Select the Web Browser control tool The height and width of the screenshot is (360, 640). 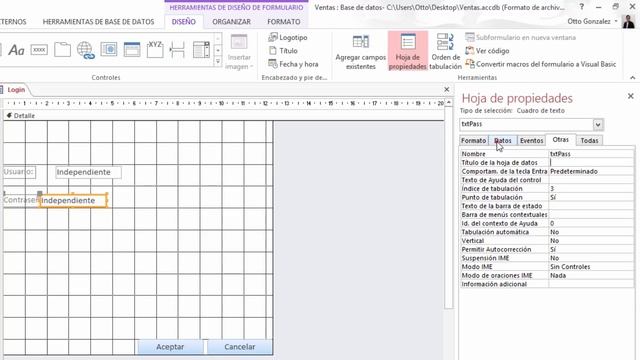pos(109,50)
